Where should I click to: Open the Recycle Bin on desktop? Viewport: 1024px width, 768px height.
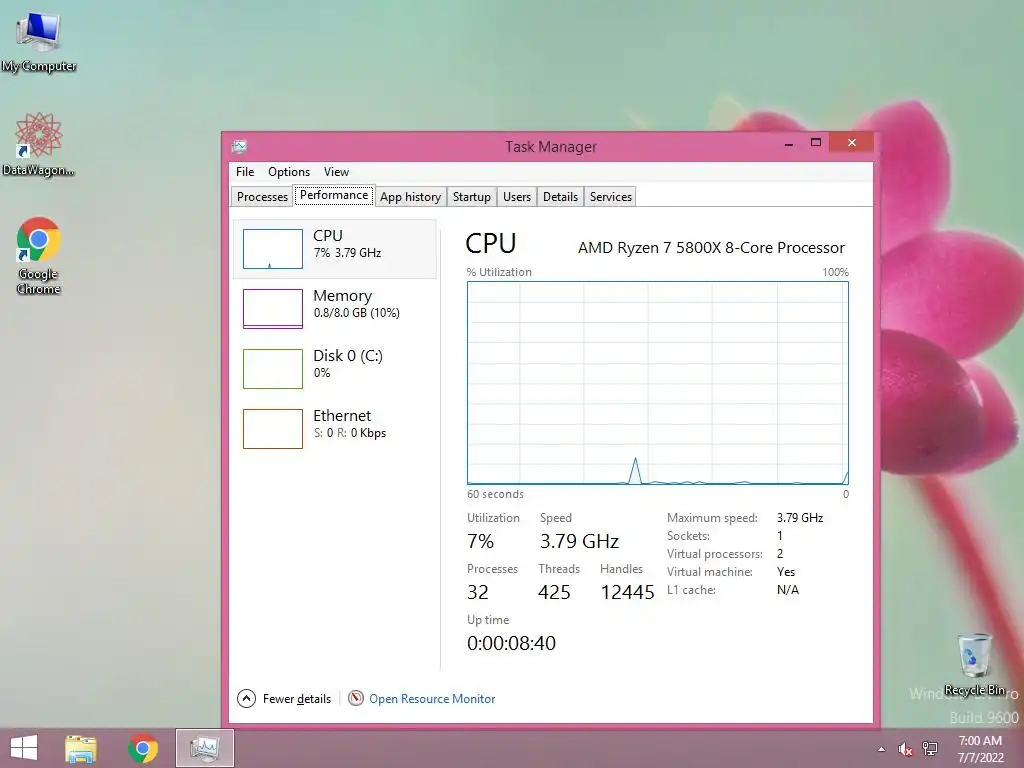click(x=974, y=665)
